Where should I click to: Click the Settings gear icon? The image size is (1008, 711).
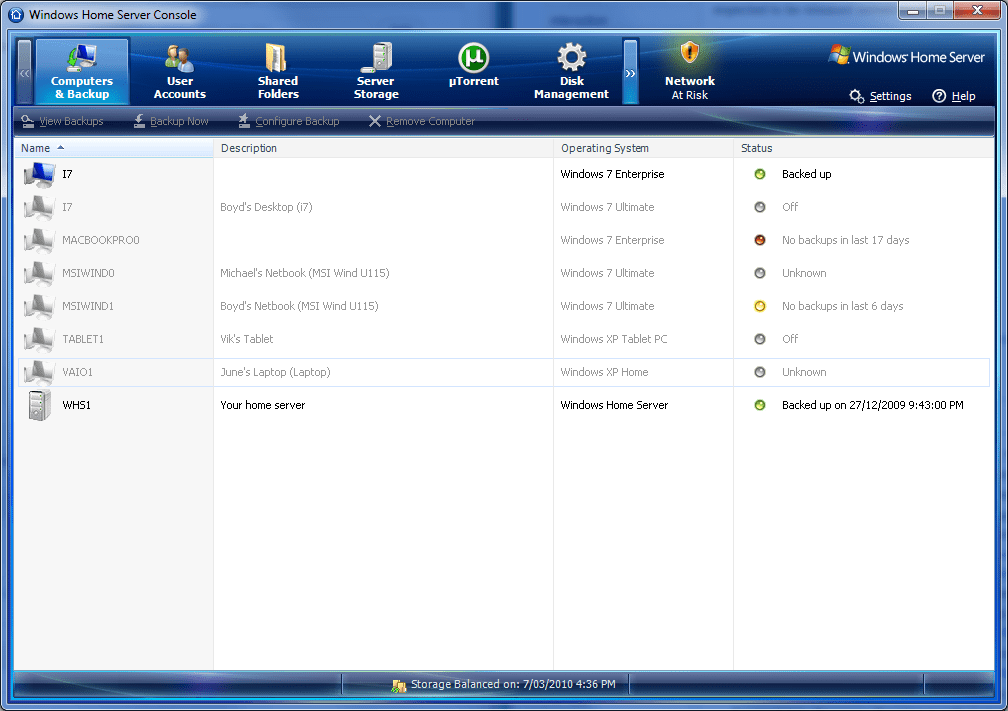(x=856, y=96)
